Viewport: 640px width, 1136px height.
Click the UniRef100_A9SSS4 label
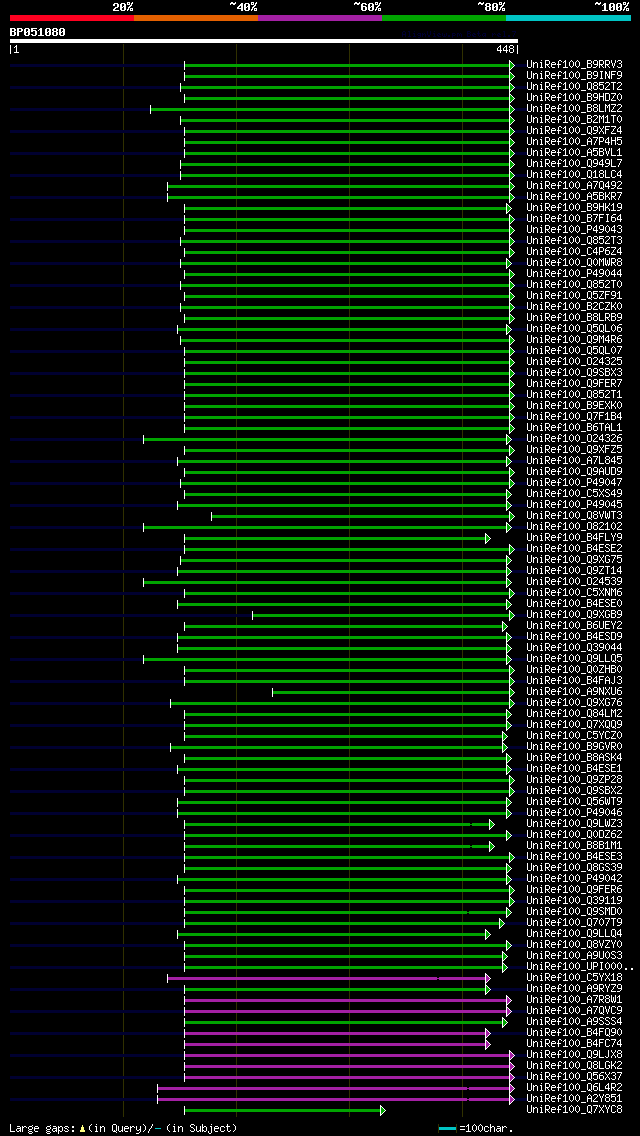coord(574,1022)
